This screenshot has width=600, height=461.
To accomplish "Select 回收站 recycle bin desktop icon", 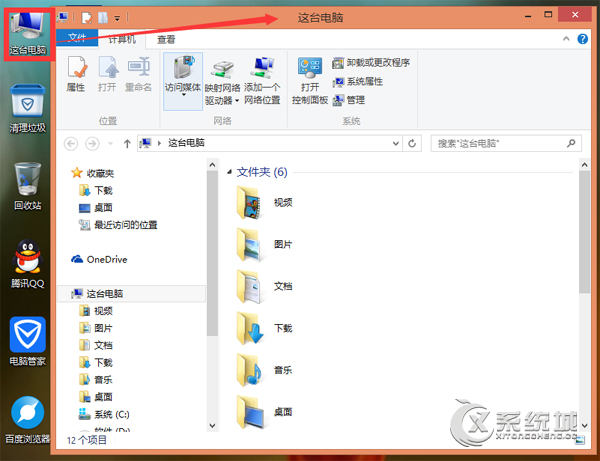I will (x=28, y=186).
